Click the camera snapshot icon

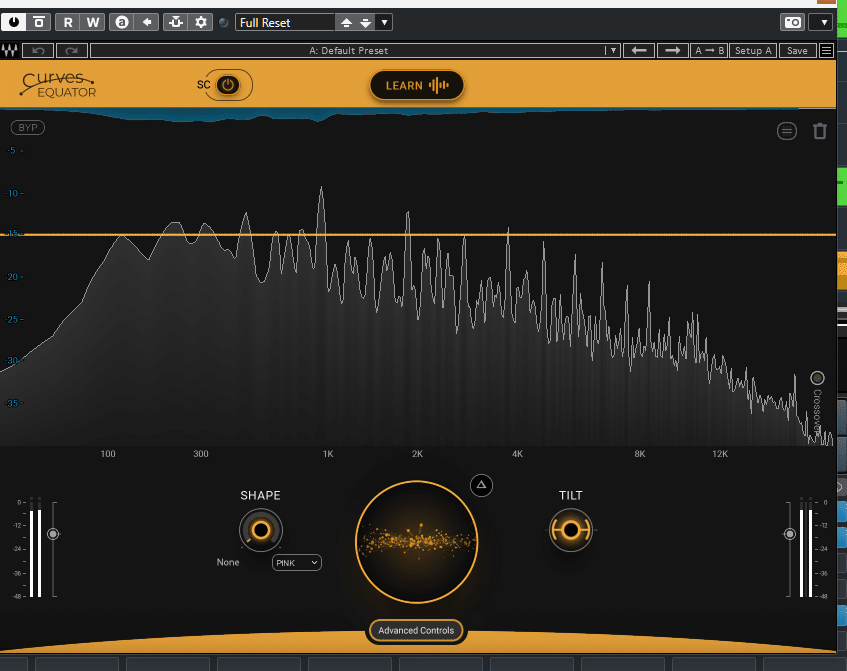tap(792, 22)
